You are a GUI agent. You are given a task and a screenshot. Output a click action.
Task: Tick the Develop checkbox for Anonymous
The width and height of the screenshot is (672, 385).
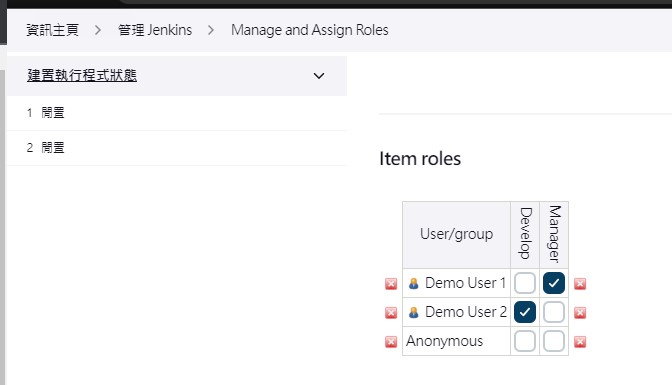point(525,341)
